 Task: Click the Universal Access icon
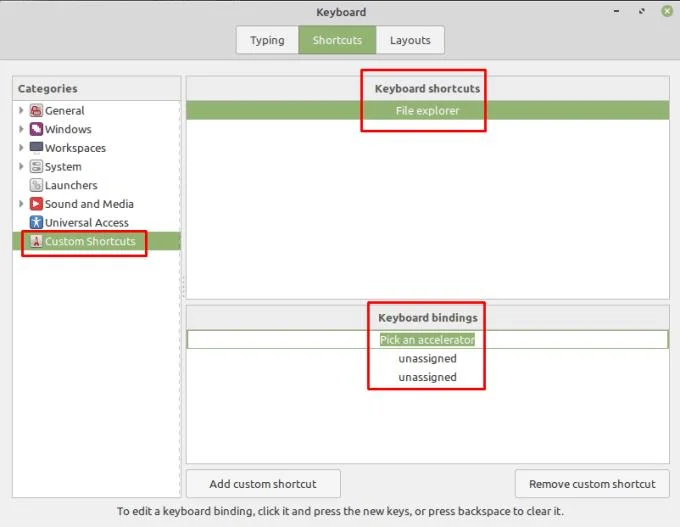(36, 222)
